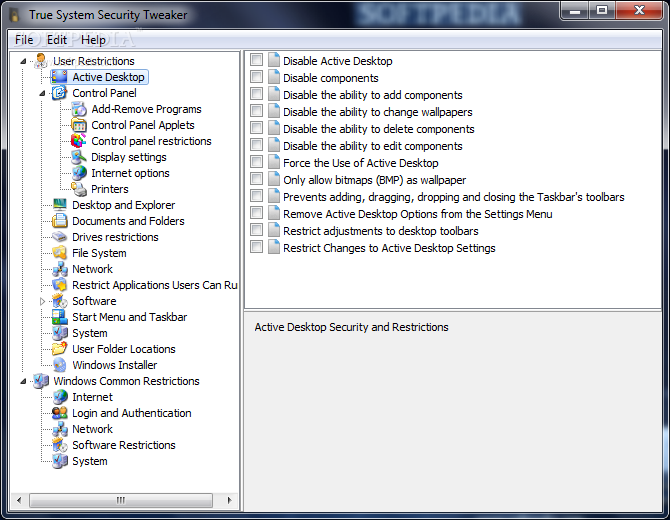Click the right scroll arrow of tree panel
This screenshot has height=520, width=670.
click(229, 500)
